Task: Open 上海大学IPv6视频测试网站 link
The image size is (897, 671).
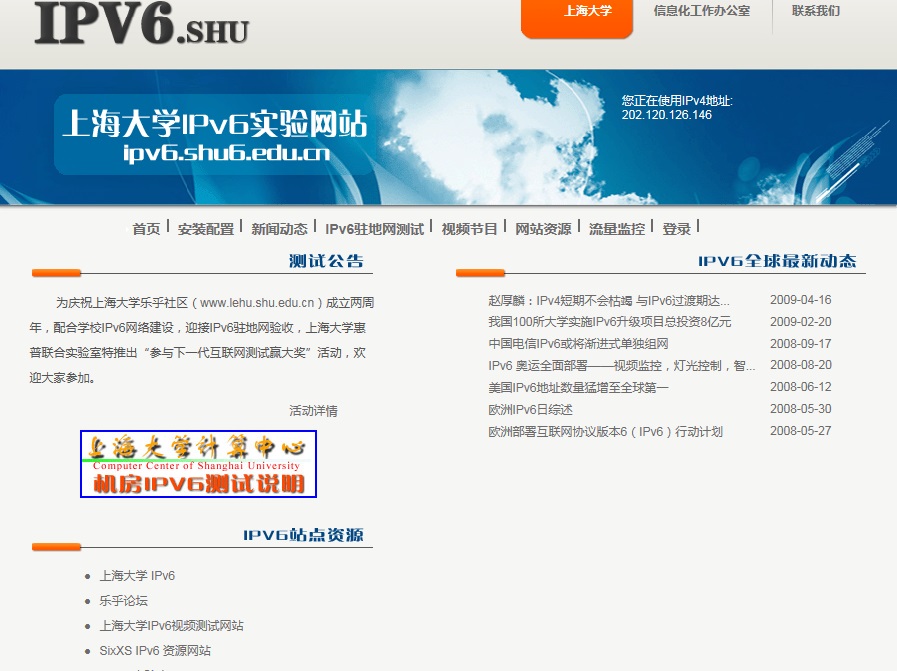Action: [172, 626]
